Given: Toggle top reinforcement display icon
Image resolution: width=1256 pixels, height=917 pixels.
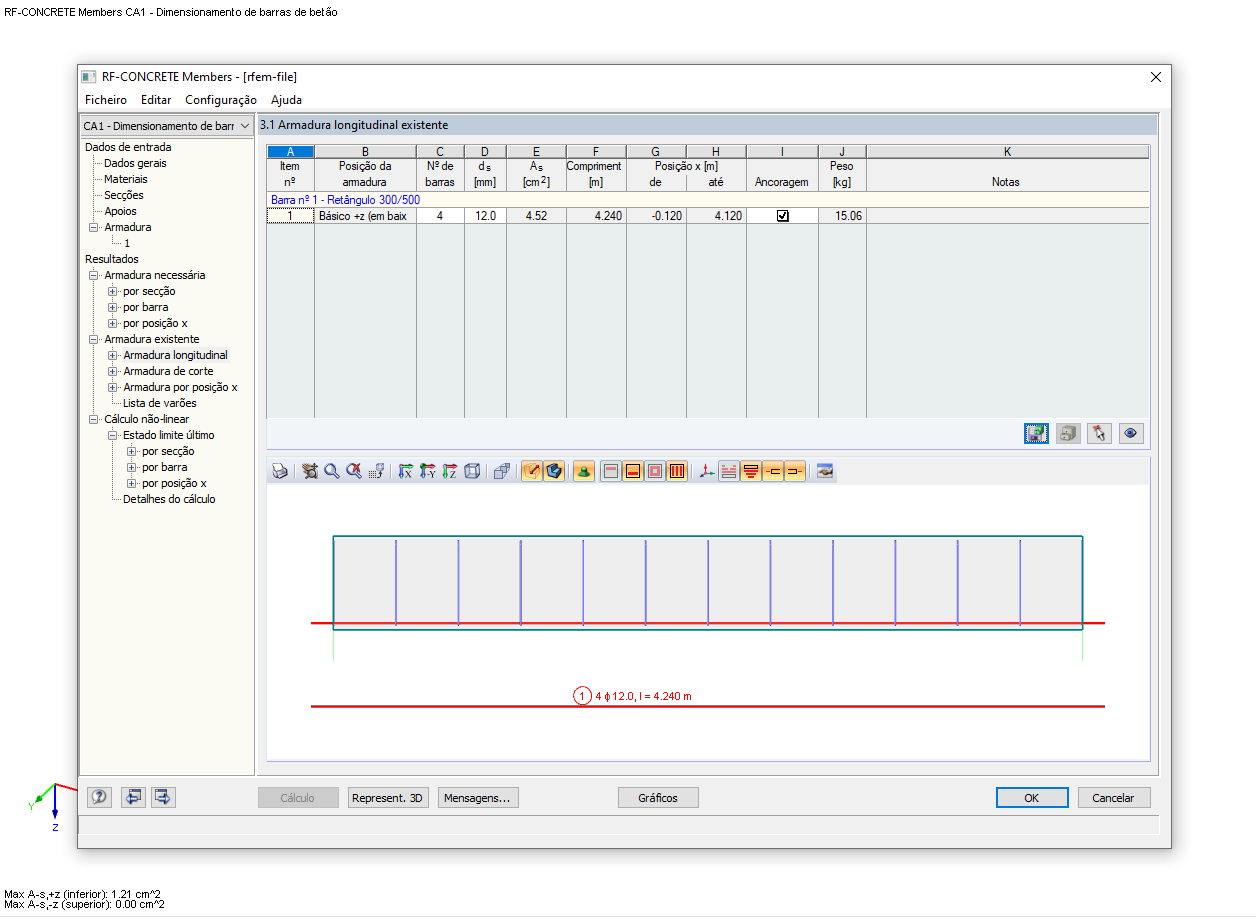Looking at the screenshot, I should pyautogui.click(x=611, y=471).
